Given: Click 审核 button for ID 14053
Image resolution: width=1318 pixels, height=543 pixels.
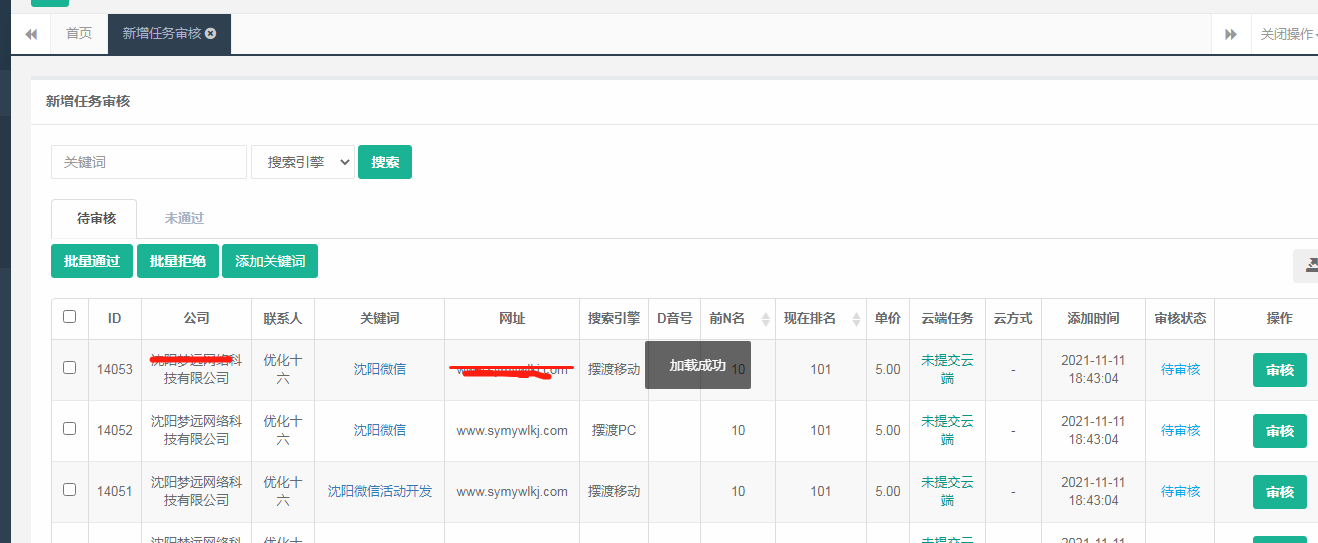Looking at the screenshot, I should pyautogui.click(x=1280, y=370).
